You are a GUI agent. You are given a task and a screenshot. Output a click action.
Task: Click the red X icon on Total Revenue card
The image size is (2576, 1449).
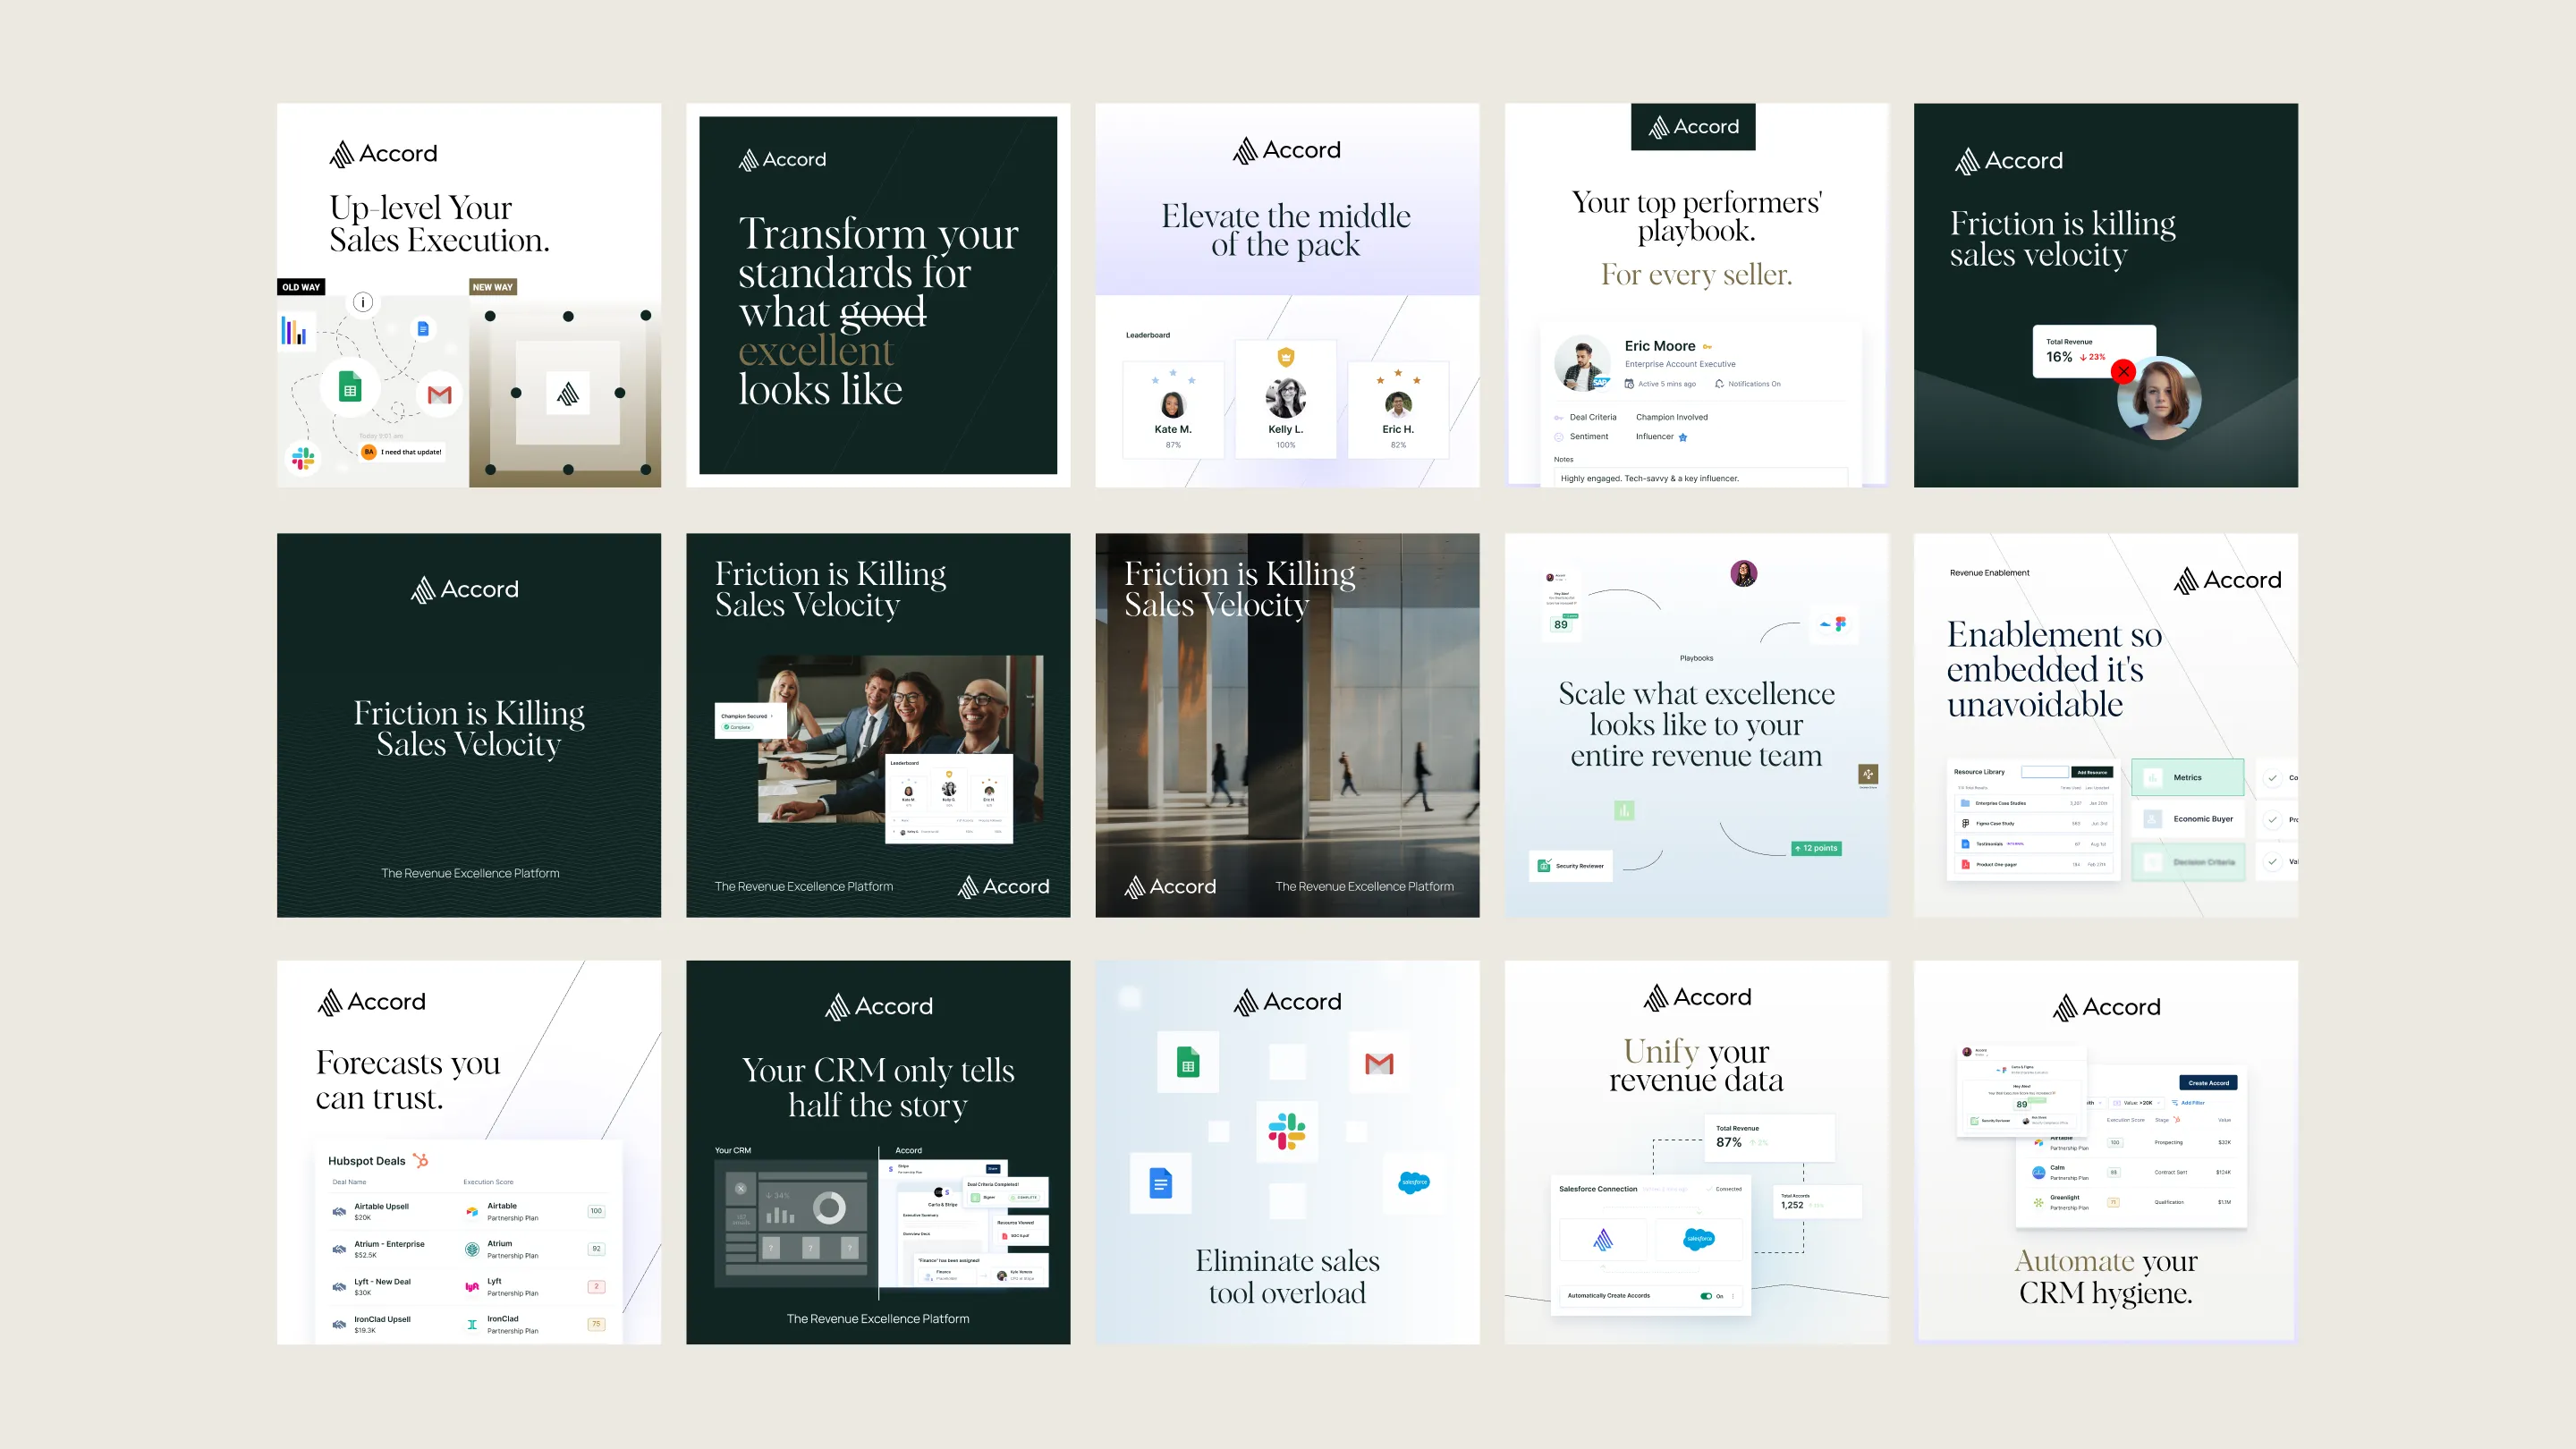coord(2123,372)
